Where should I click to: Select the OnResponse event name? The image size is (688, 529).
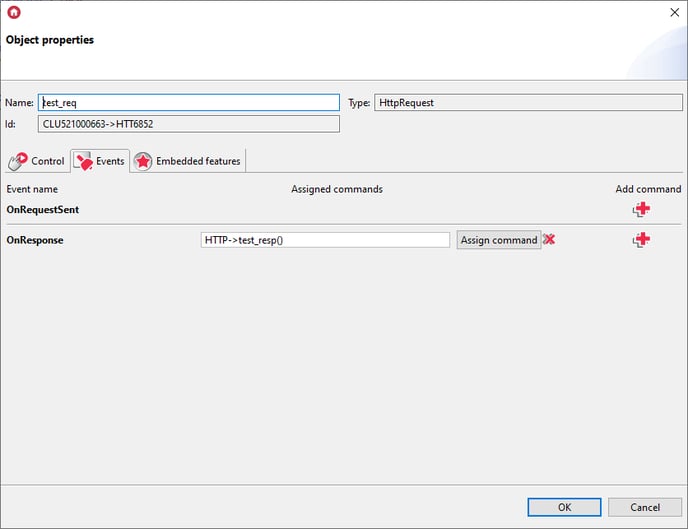pyautogui.click(x=35, y=240)
